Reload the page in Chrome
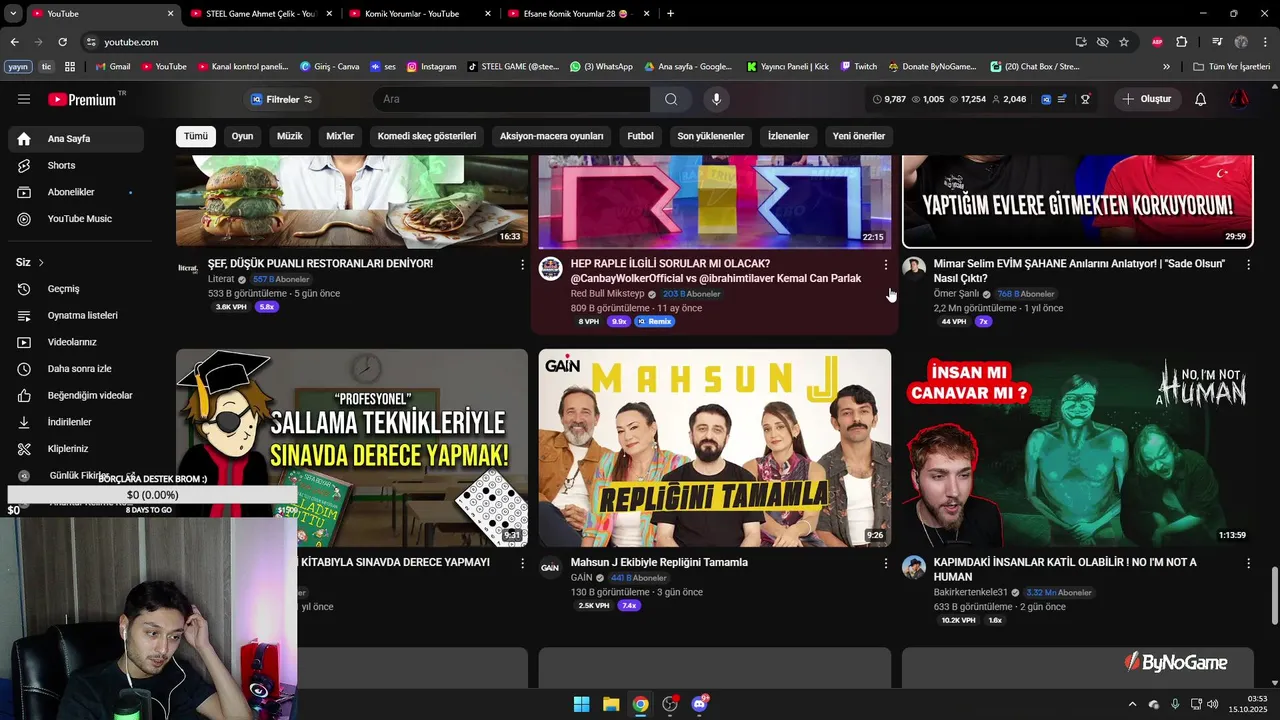 (x=62, y=42)
